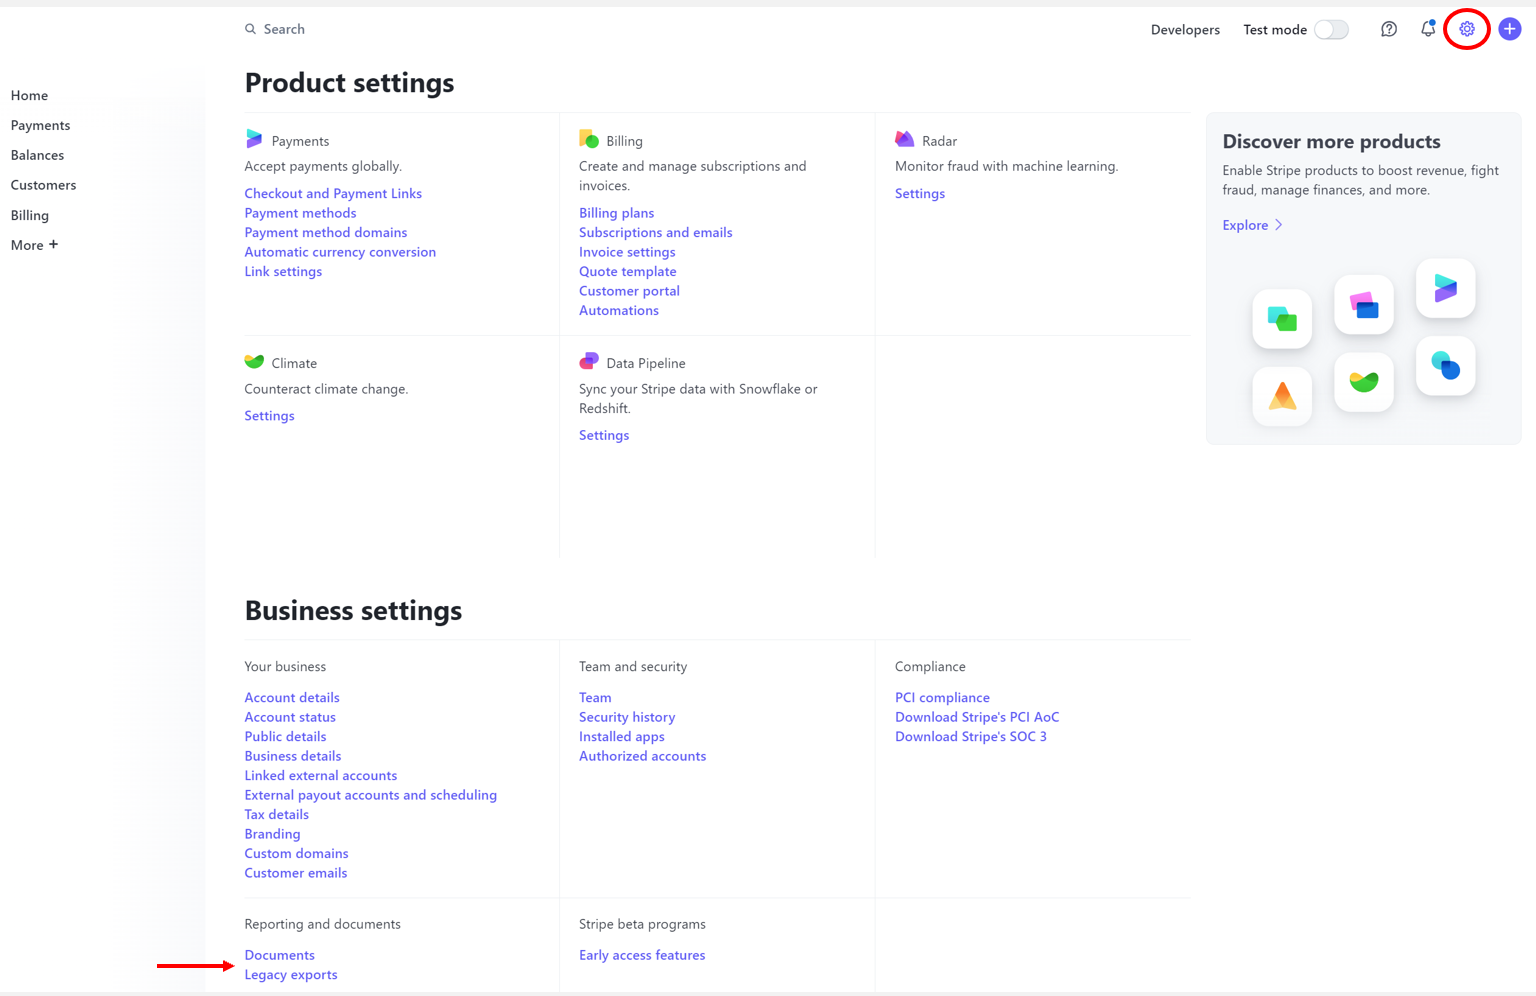Open Tax details

coord(276,814)
